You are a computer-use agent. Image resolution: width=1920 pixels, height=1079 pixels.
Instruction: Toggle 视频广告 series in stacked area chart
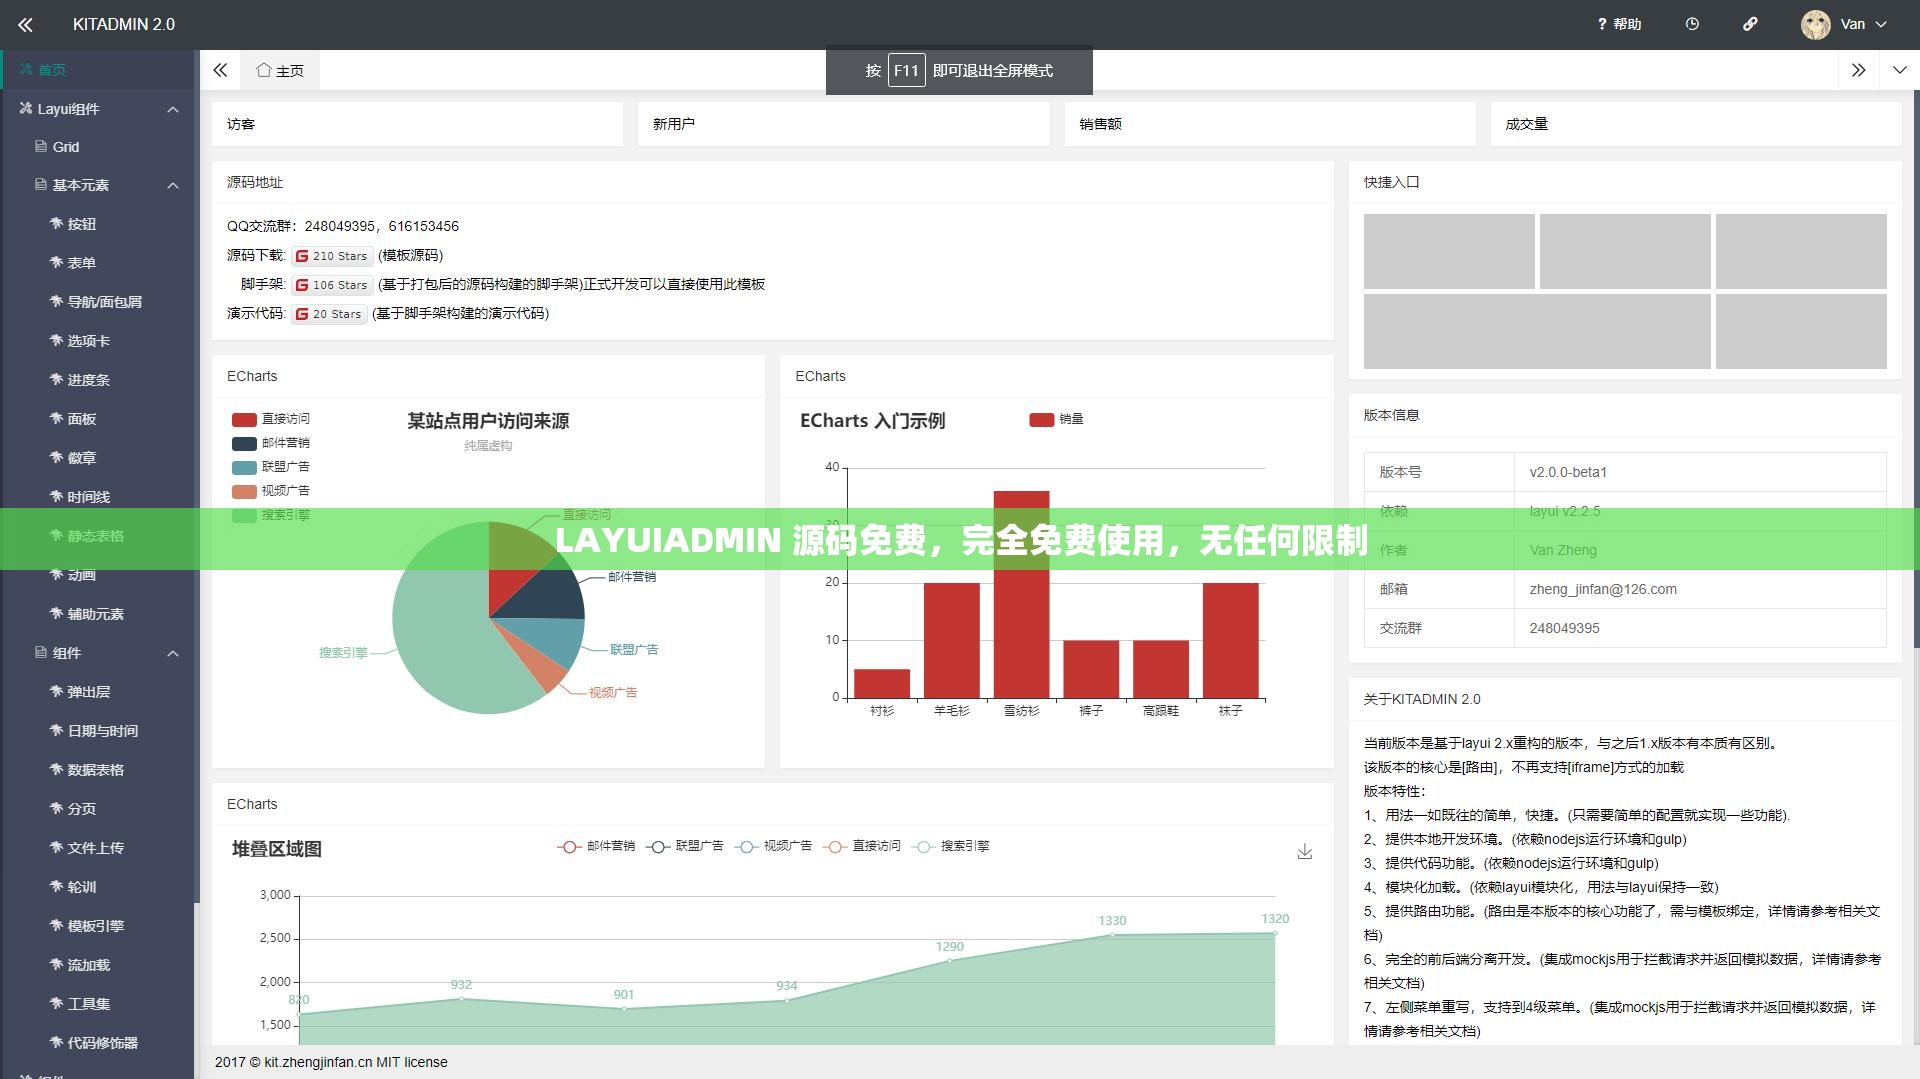click(x=773, y=846)
